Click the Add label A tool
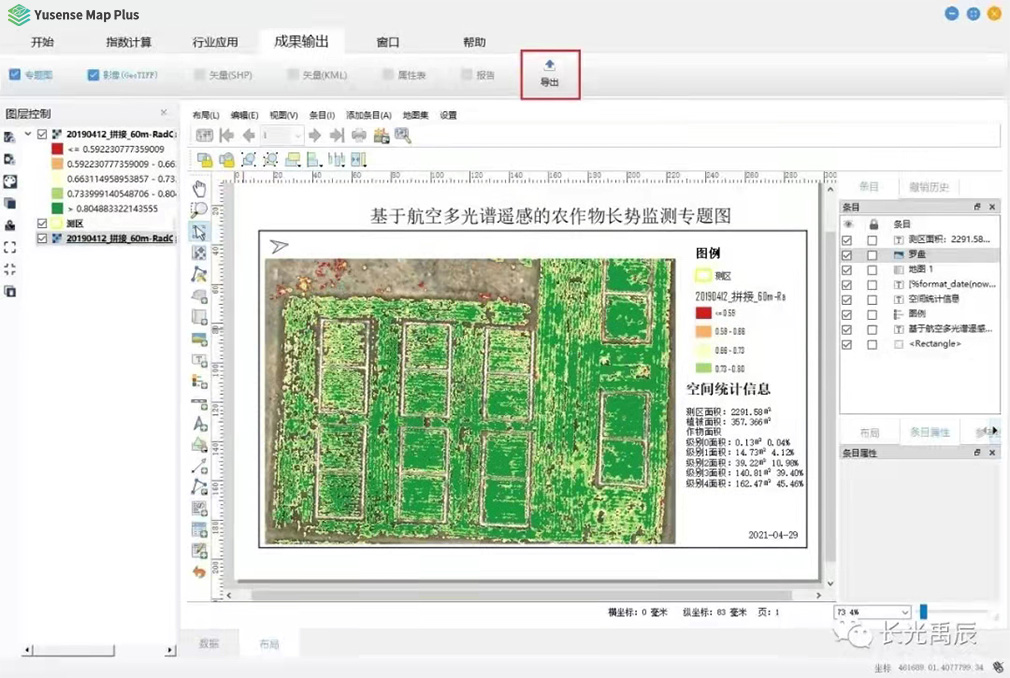Screen dimensions: 1010x678 [x=199, y=424]
